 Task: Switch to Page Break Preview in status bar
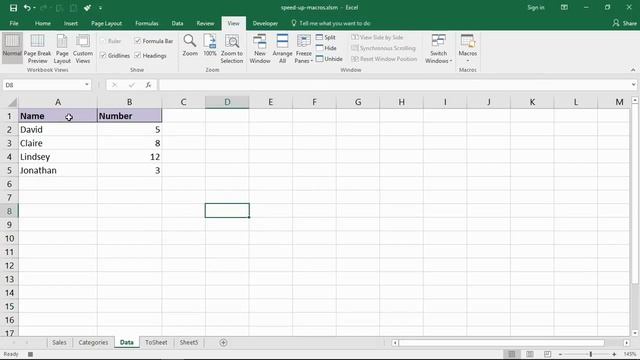[x=547, y=354]
